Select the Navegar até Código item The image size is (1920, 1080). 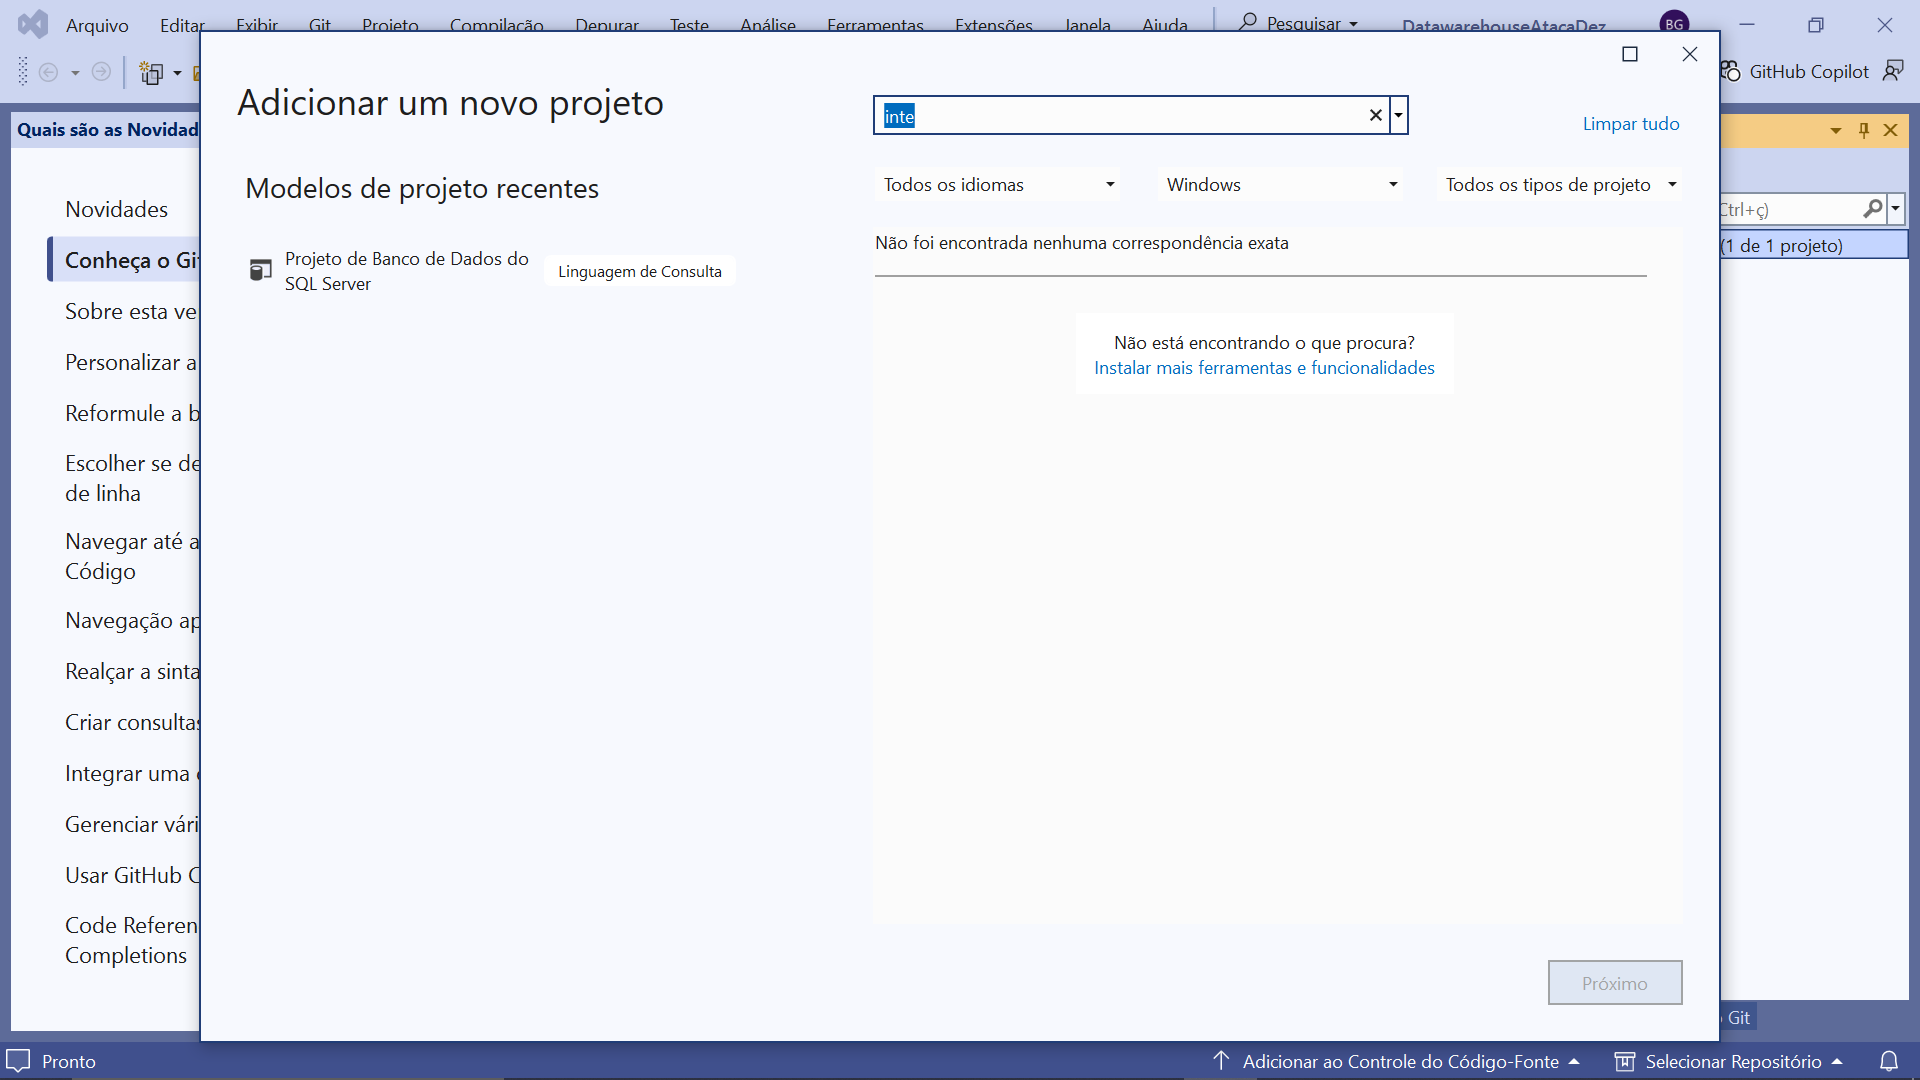point(130,556)
